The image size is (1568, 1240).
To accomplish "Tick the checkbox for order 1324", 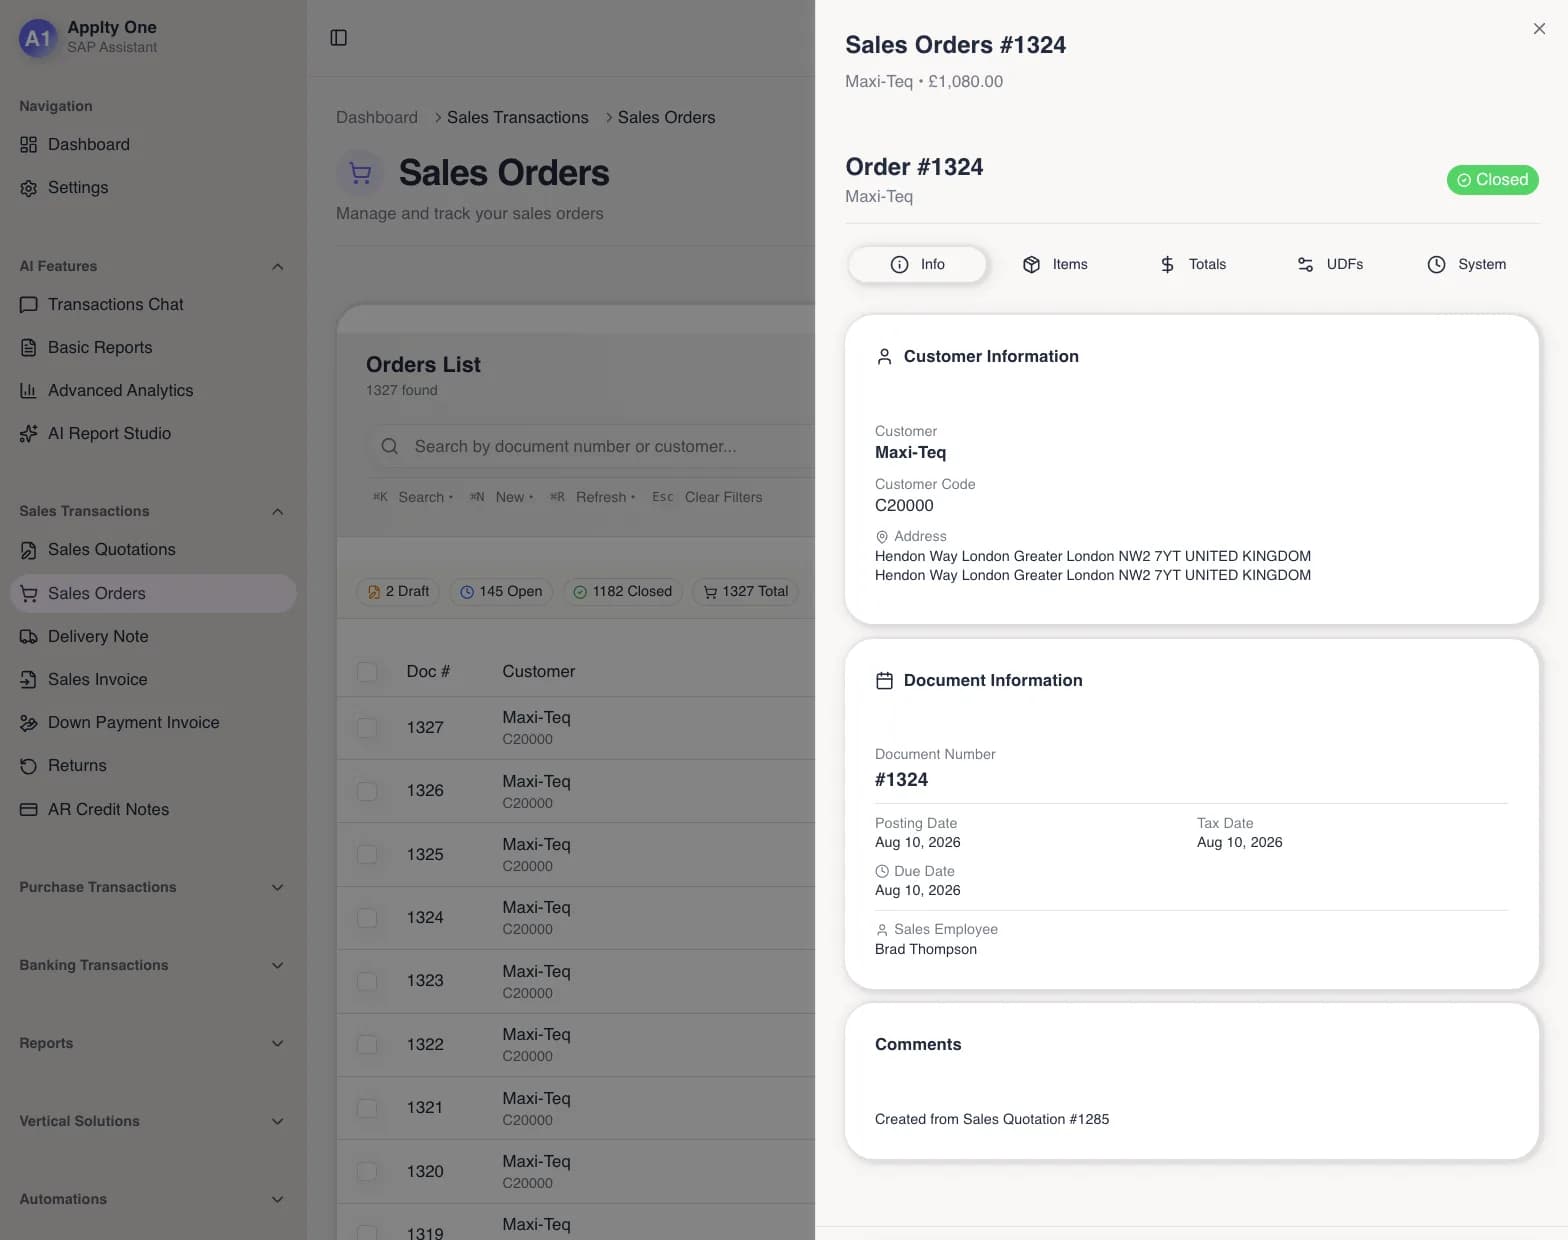I will point(368,918).
